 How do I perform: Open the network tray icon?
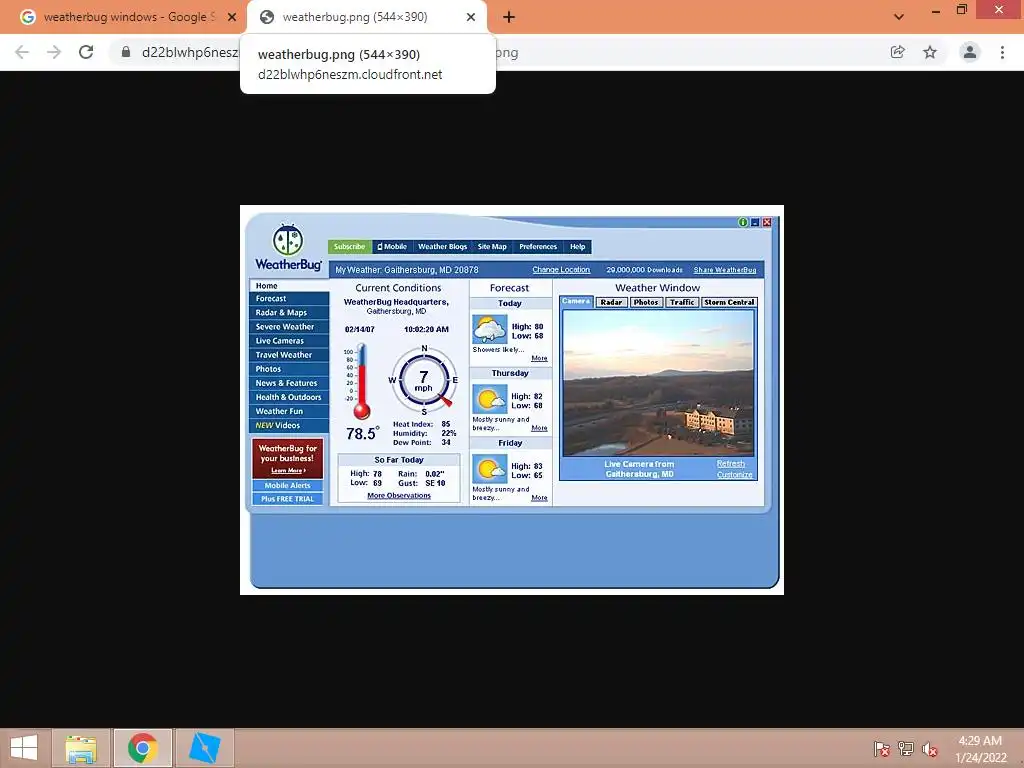906,748
